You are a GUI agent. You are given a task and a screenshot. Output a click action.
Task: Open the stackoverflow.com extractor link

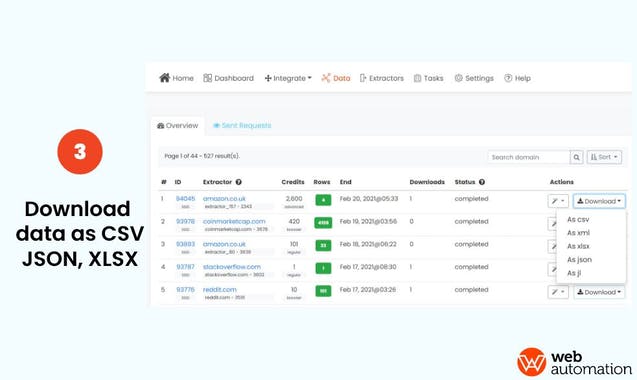point(232,267)
